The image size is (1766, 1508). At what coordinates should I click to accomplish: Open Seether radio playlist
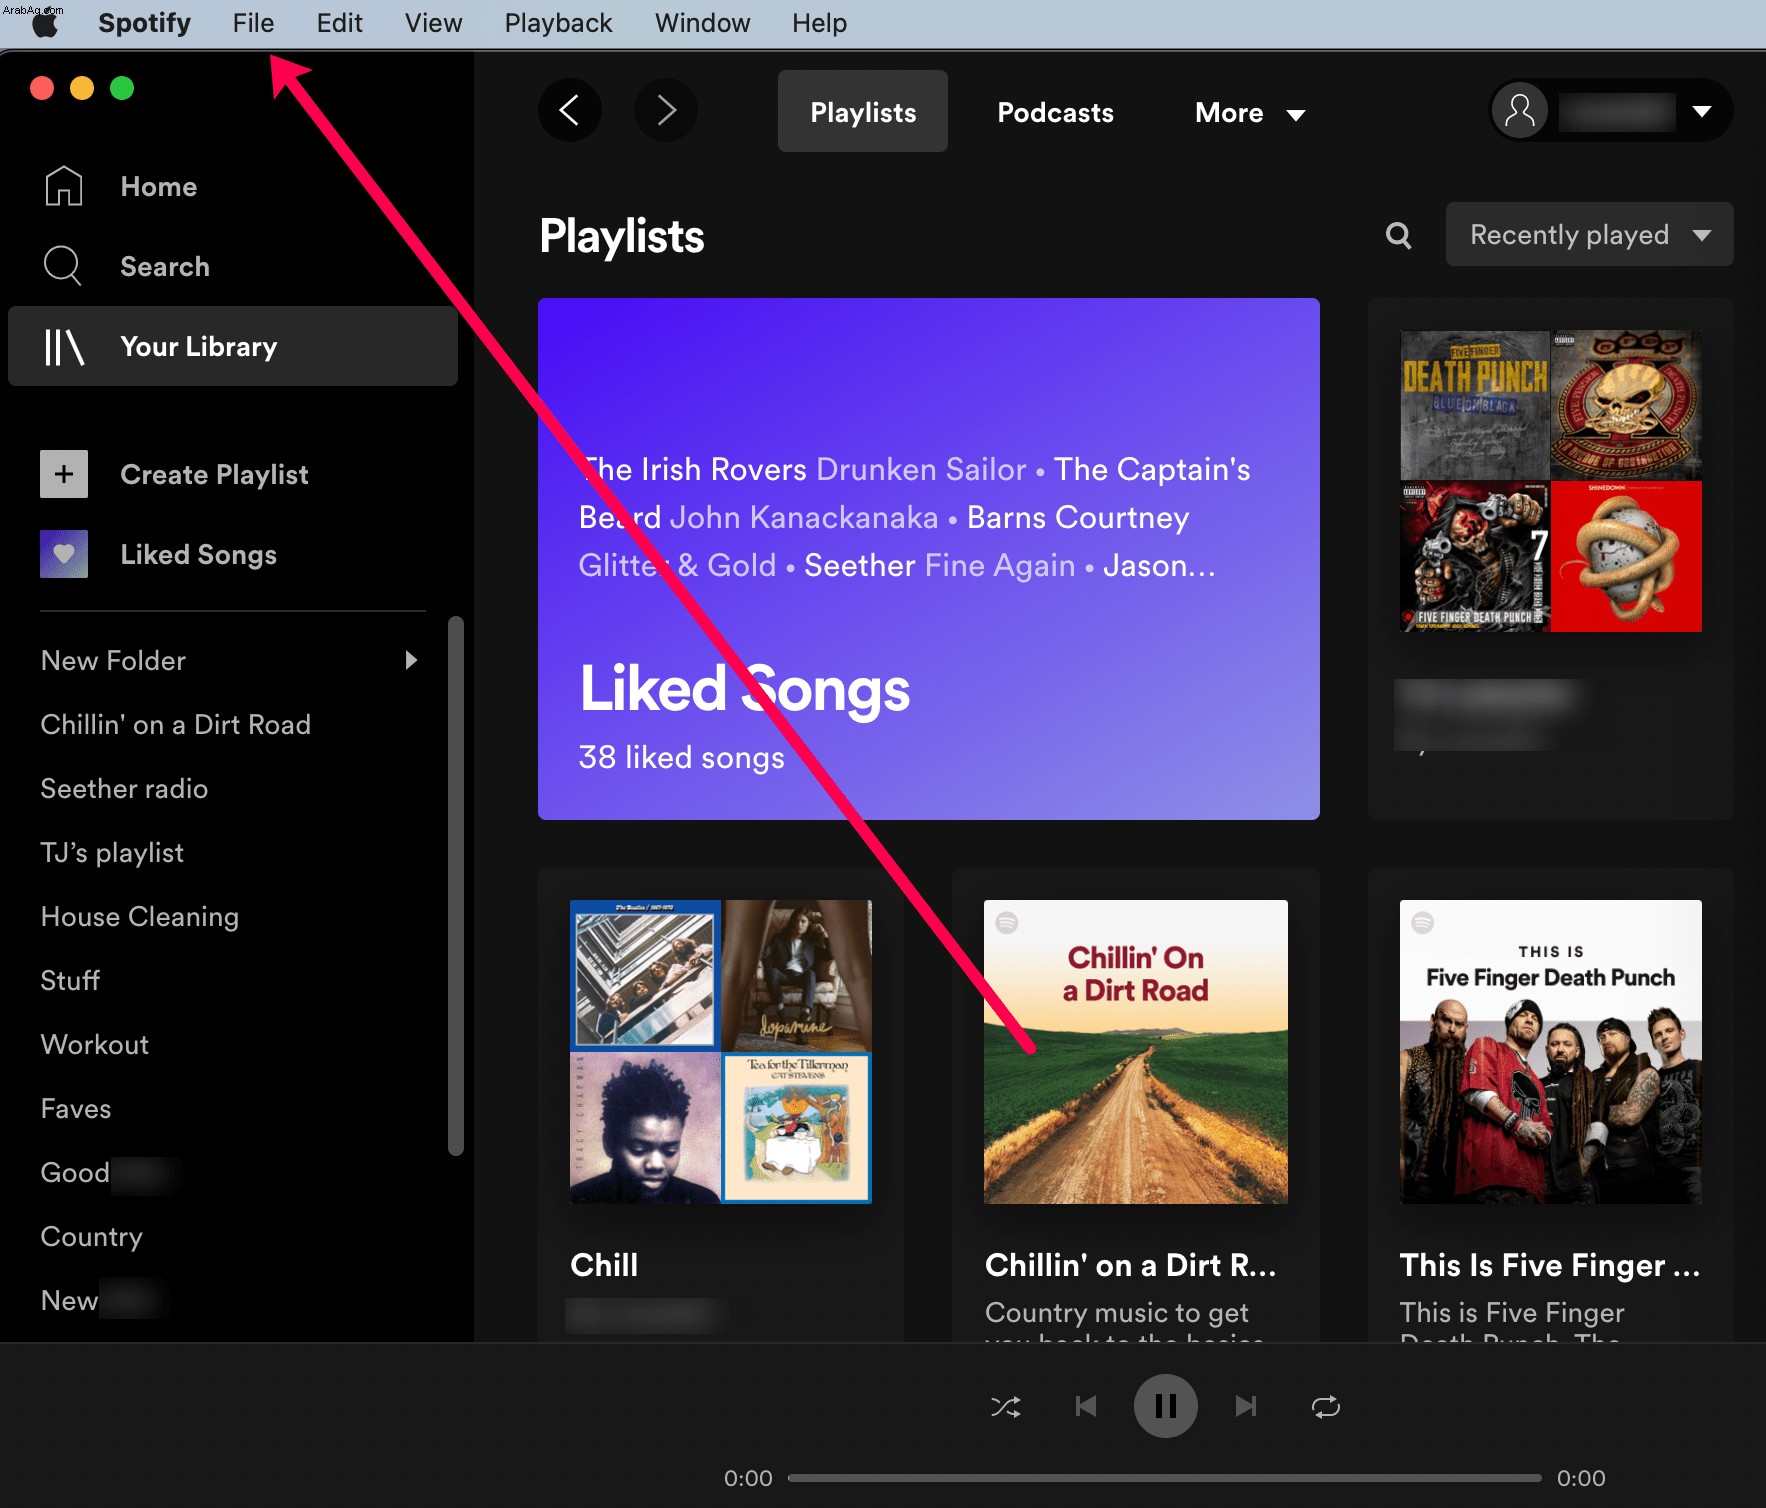(x=124, y=788)
